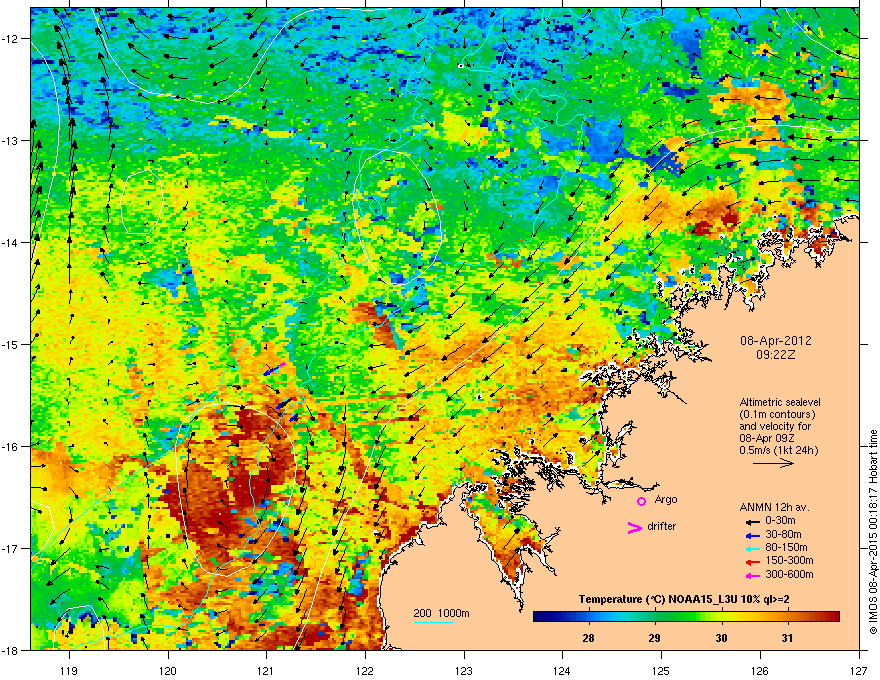This screenshot has width=880, height=680.
Task: Click the temperature color bar near 28
Action: (588, 617)
